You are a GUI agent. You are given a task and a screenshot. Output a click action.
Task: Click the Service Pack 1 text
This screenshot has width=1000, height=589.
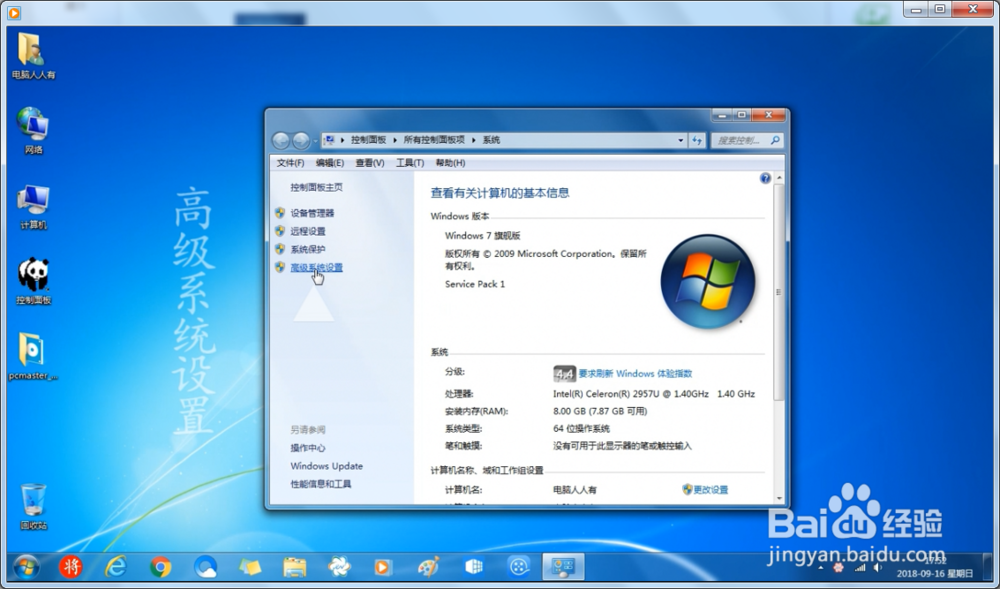[x=475, y=284]
